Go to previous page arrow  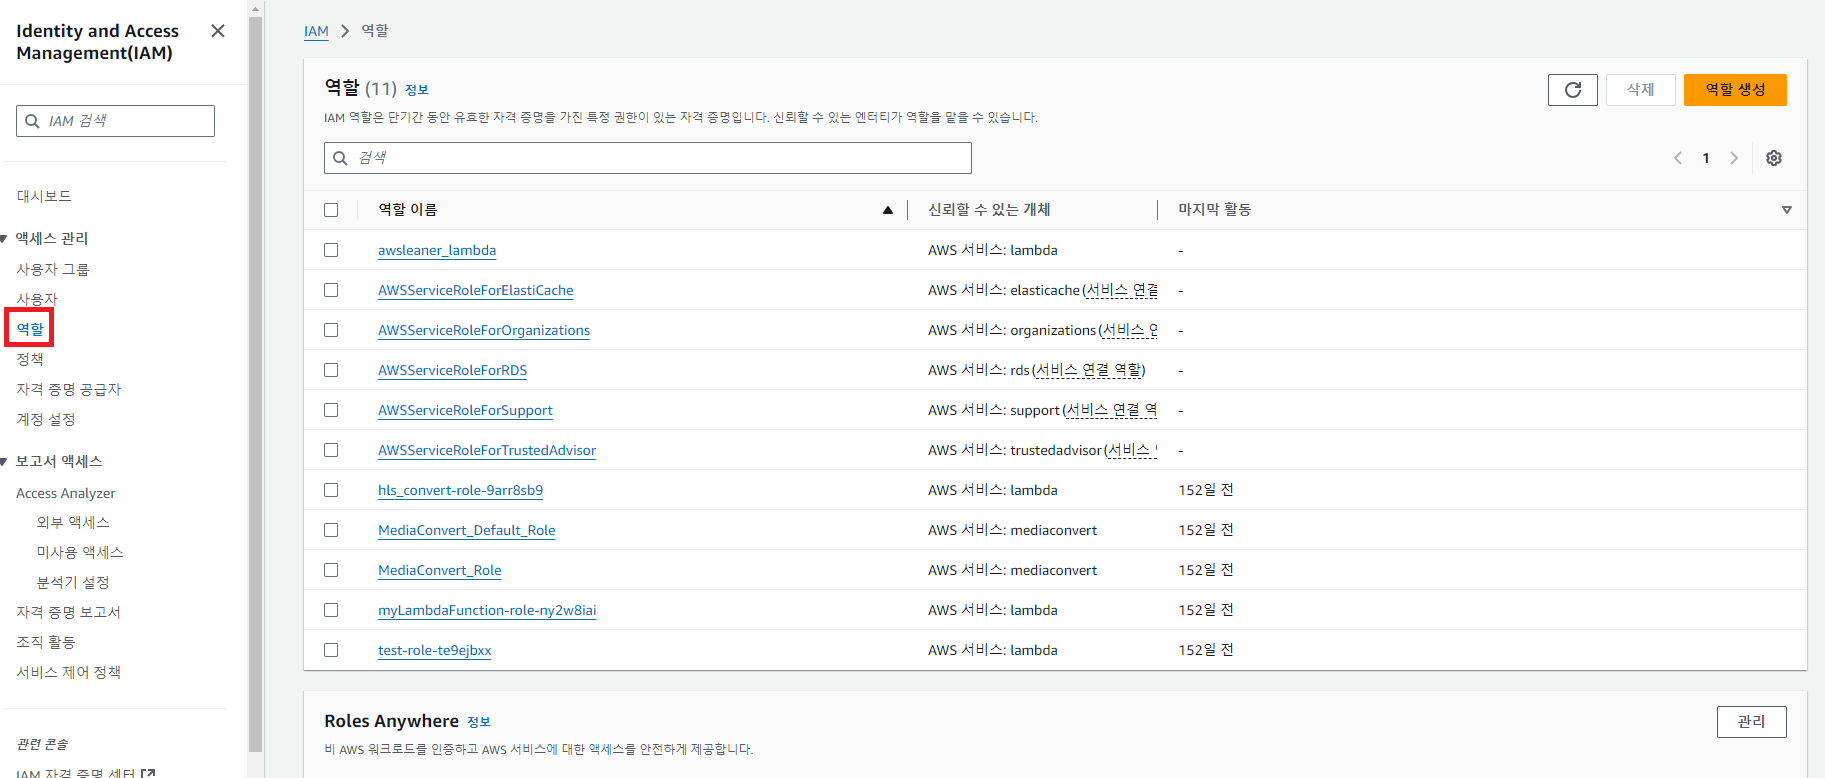click(x=1678, y=158)
